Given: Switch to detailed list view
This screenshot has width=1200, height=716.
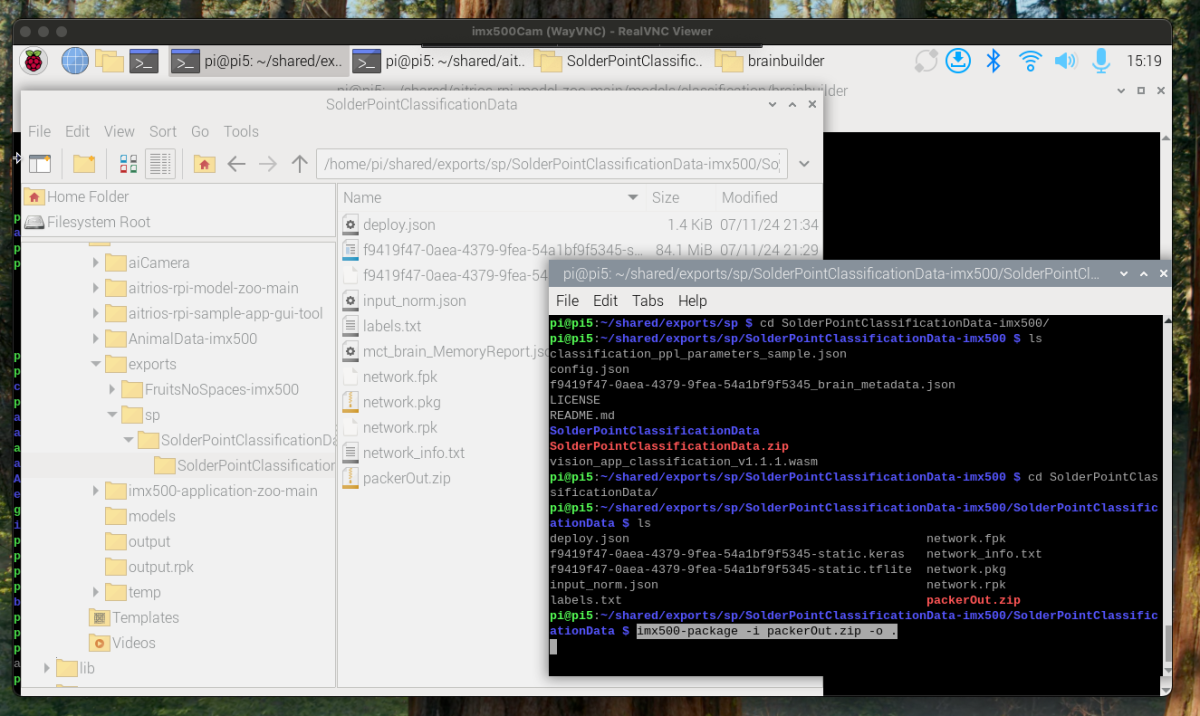Looking at the screenshot, I should [160, 164].
